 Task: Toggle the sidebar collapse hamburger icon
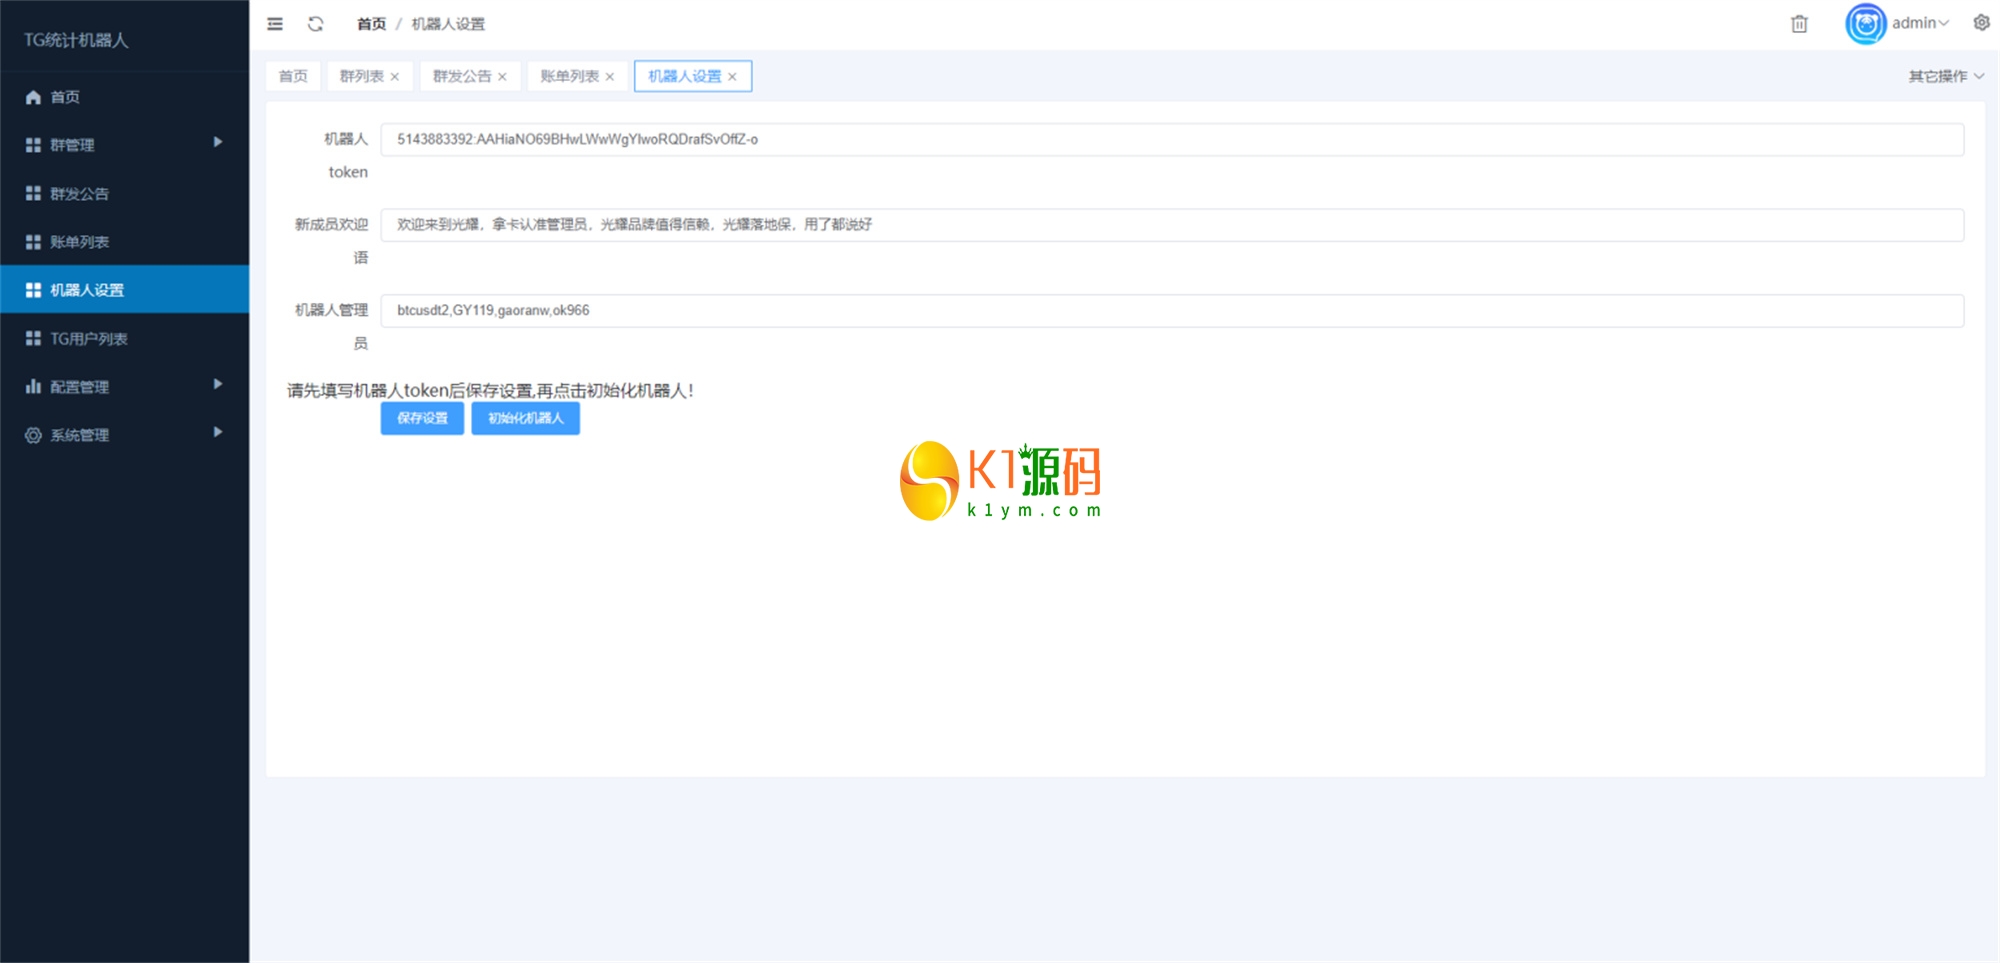click(275, 24)
